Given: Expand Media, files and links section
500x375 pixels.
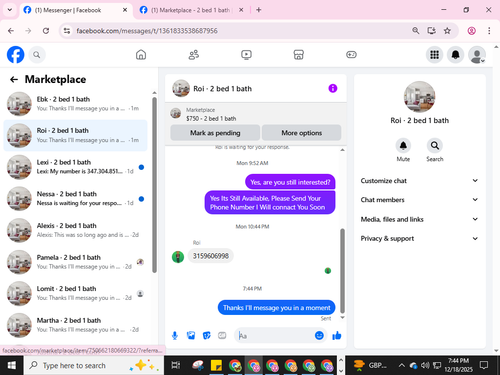Looking at the screenshot, I should [x=419, y=219].
